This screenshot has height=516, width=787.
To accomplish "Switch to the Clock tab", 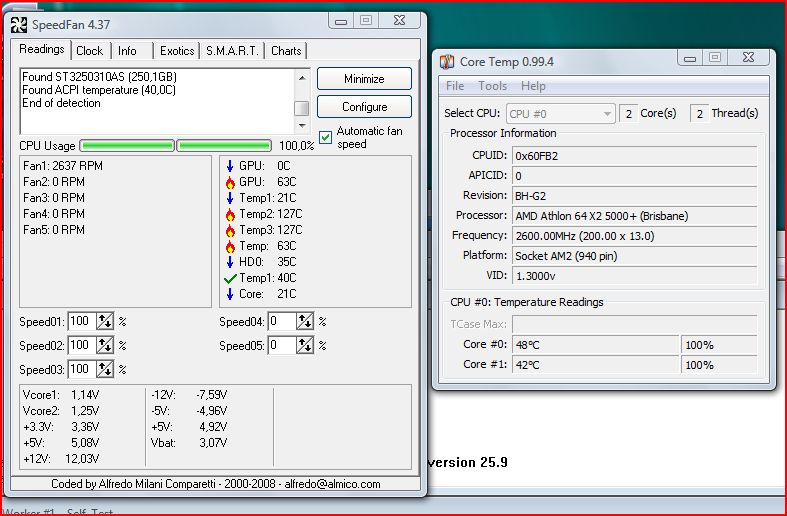I will tap(90, 51).
